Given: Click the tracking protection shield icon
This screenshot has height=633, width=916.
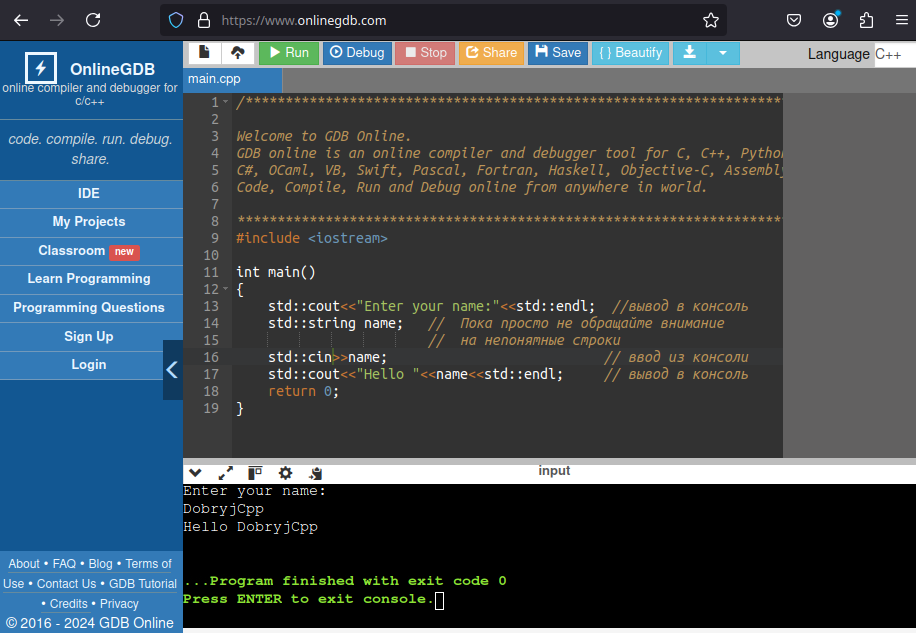Looking at the screenshot, I should coord(176,20).
